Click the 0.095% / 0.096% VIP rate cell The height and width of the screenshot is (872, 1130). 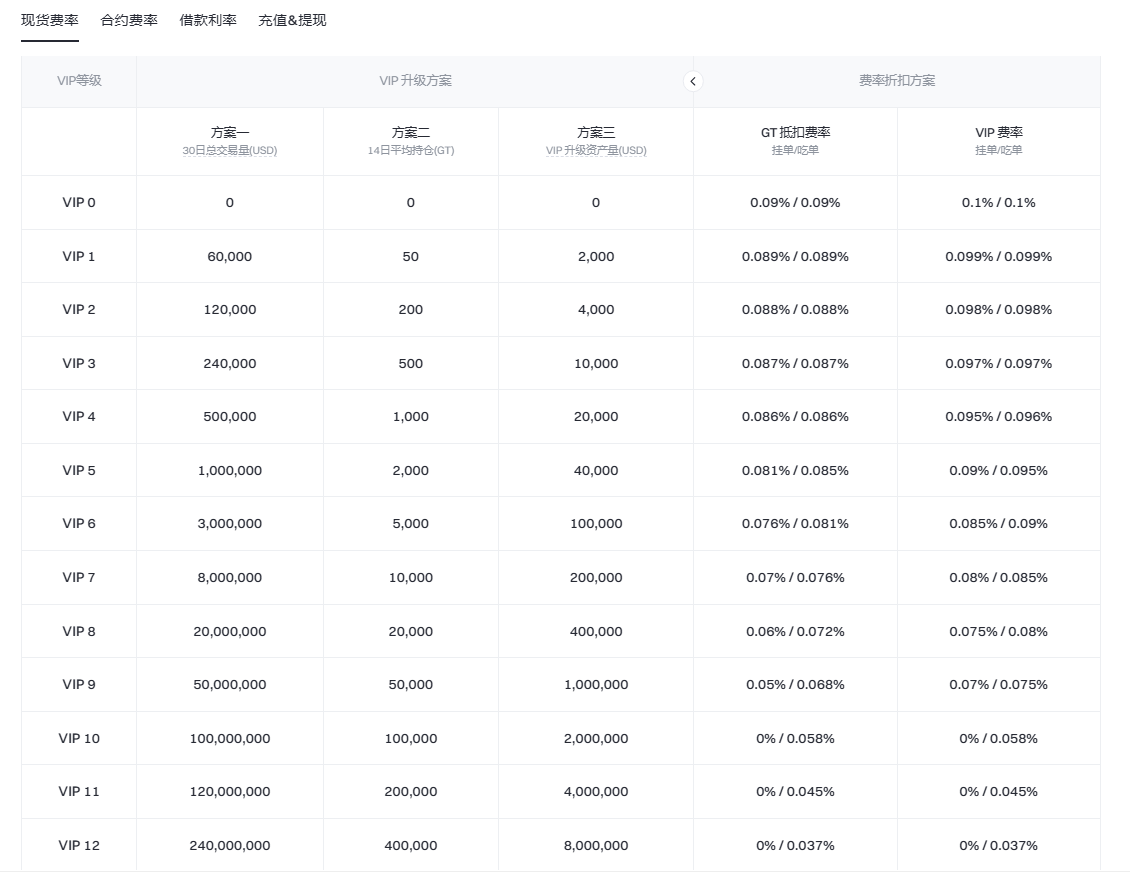point(999,417)
